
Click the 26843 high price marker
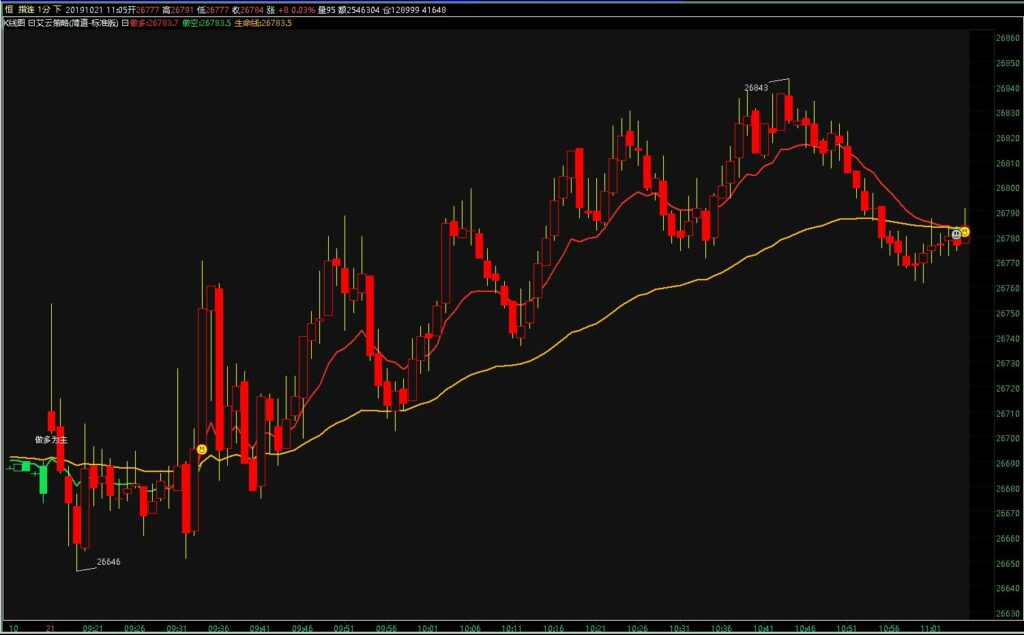coord(756,88)
